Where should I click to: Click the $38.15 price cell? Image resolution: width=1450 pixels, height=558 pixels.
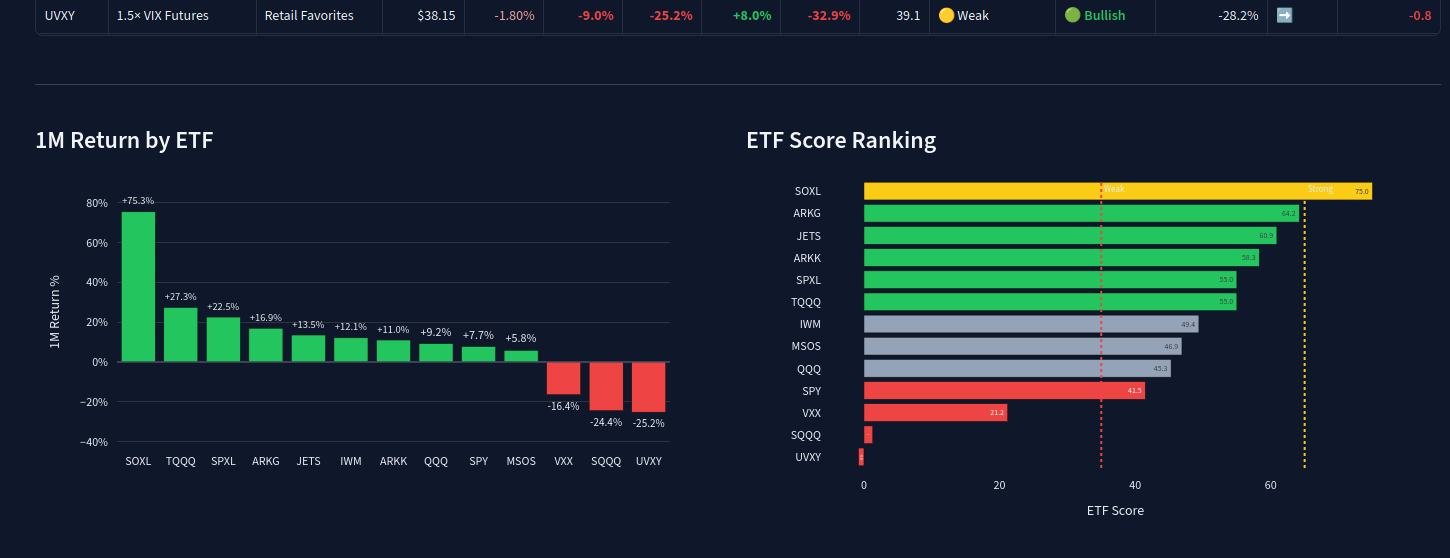(424, 16)
